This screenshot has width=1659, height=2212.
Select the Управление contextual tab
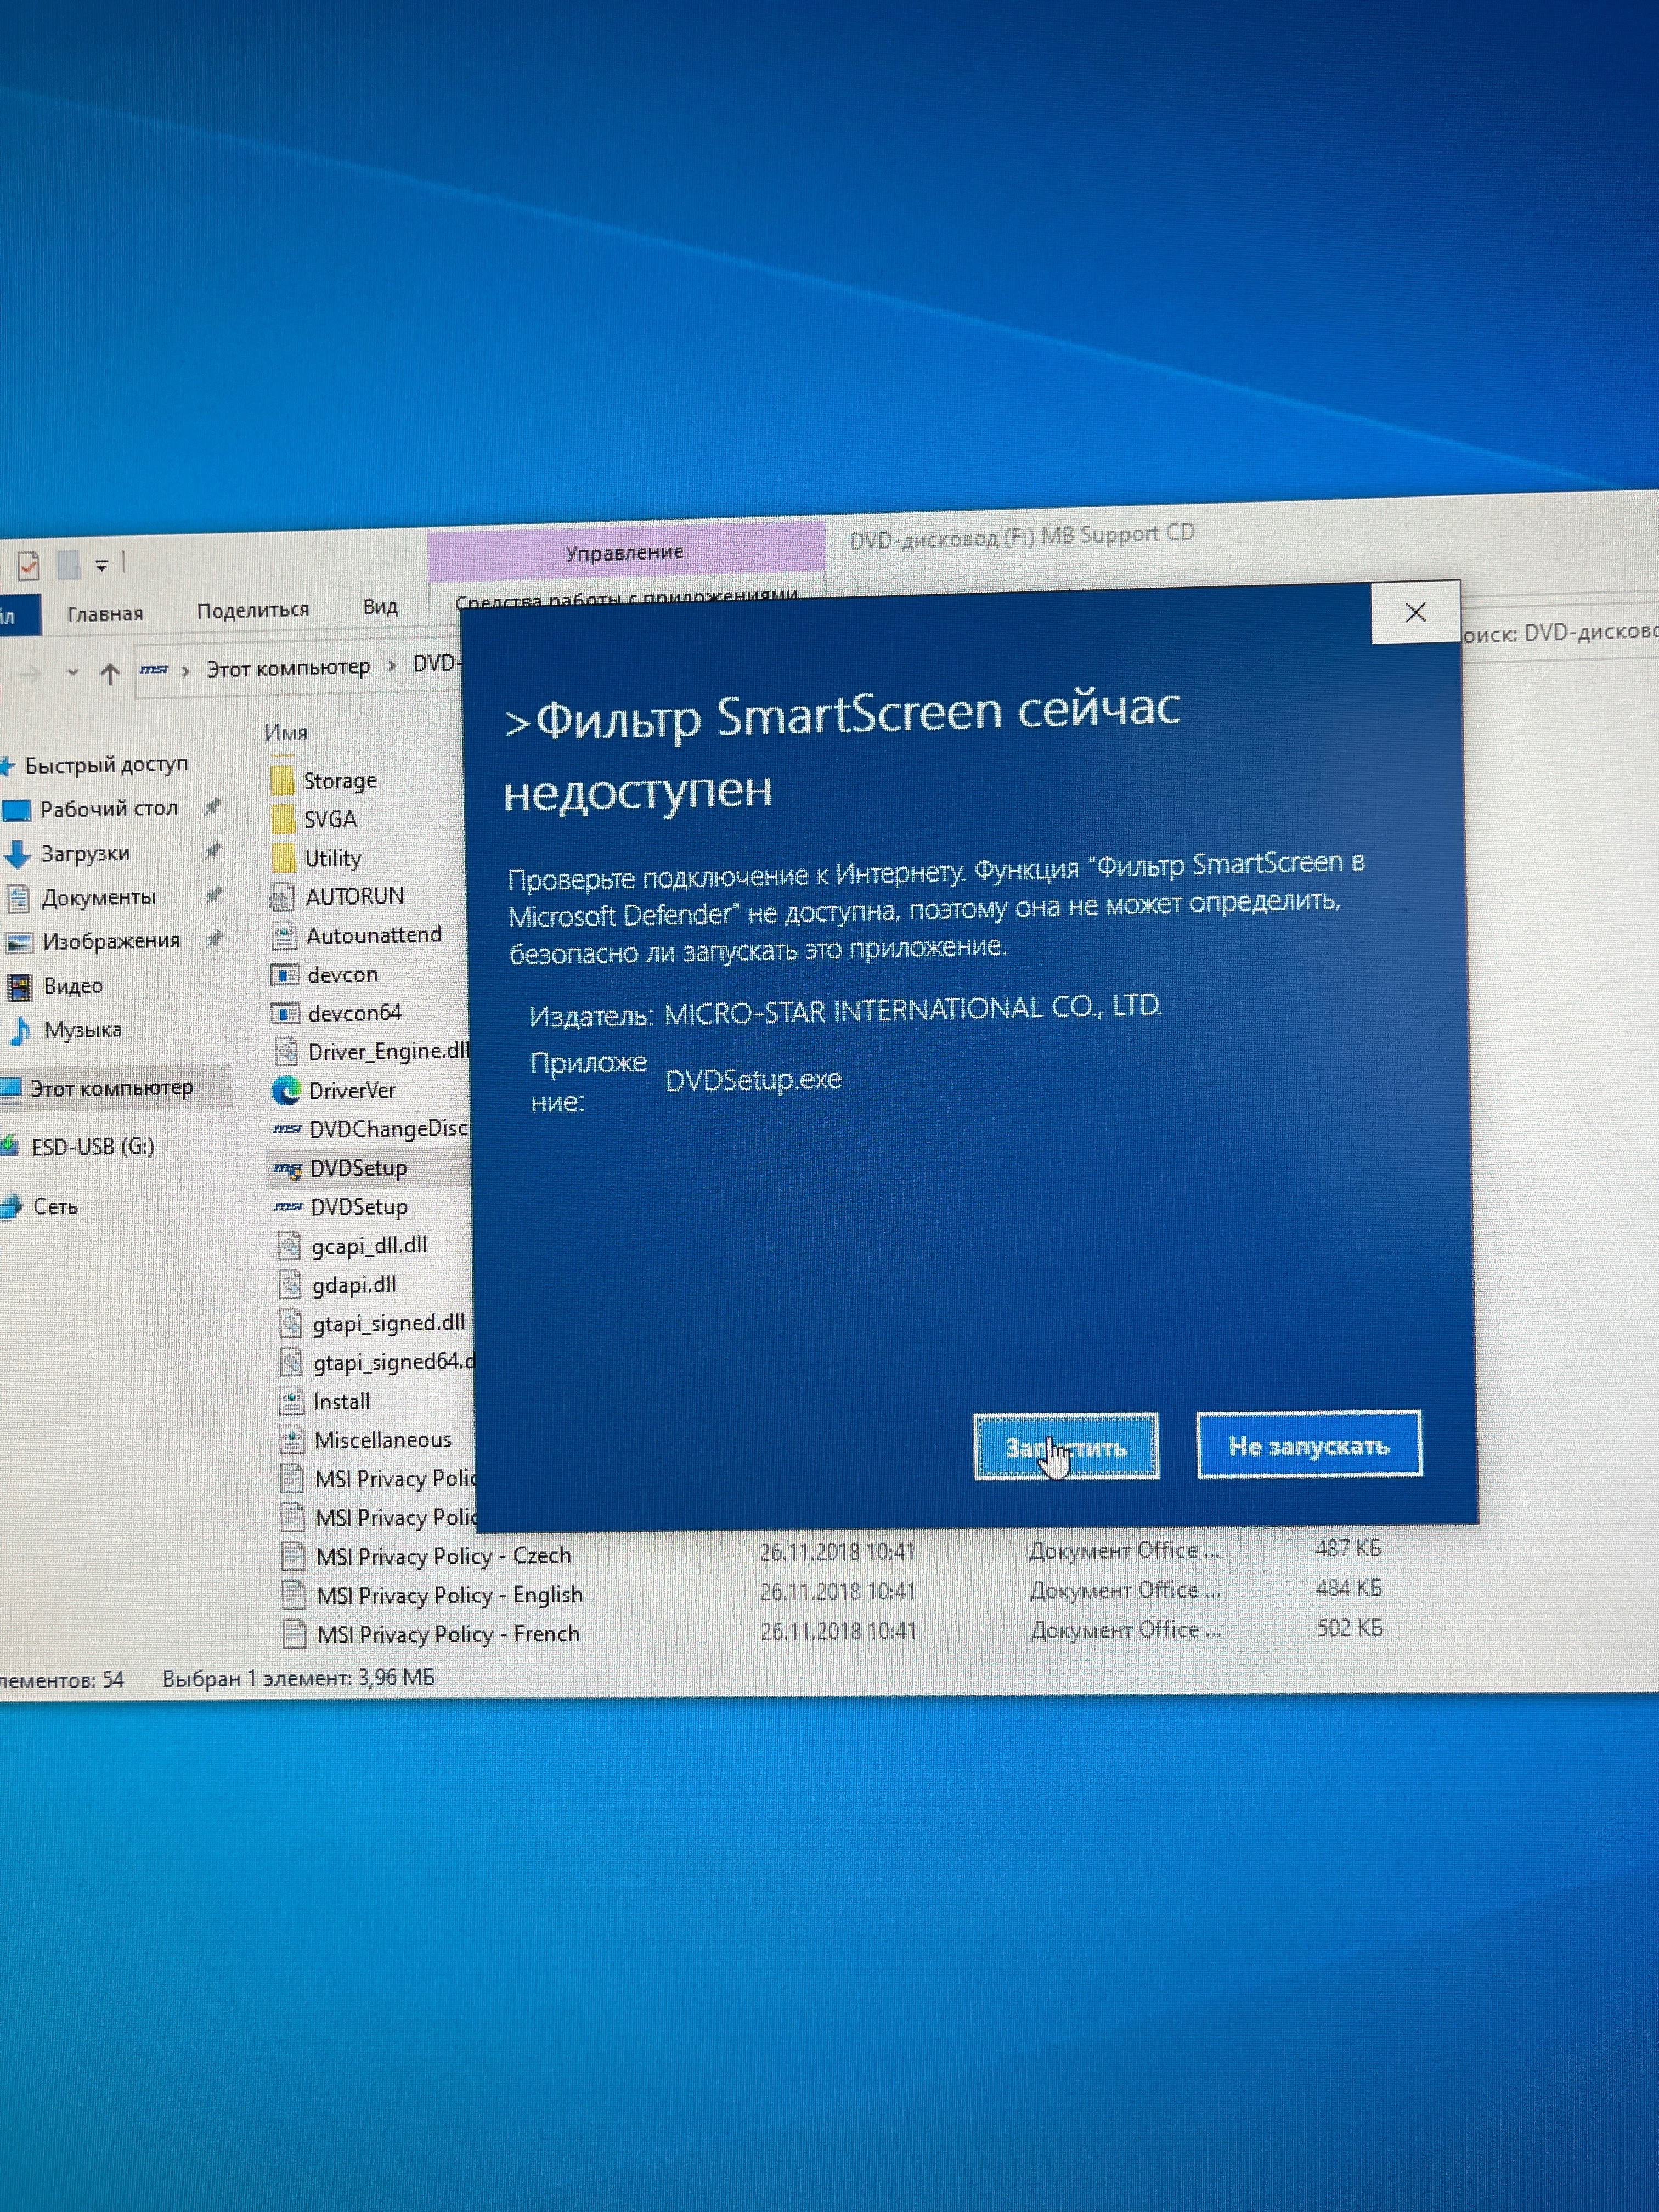[x=625, y=553]
